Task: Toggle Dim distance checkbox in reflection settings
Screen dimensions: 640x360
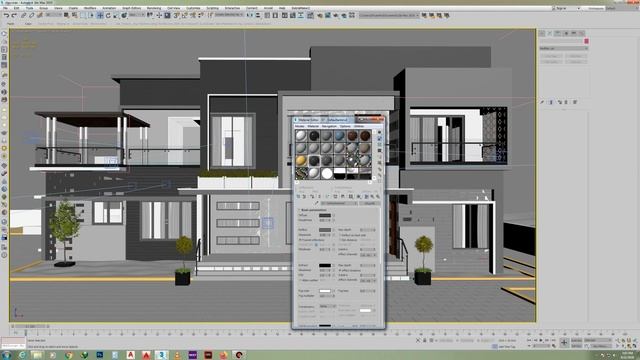Action: [x=340, y=240]
